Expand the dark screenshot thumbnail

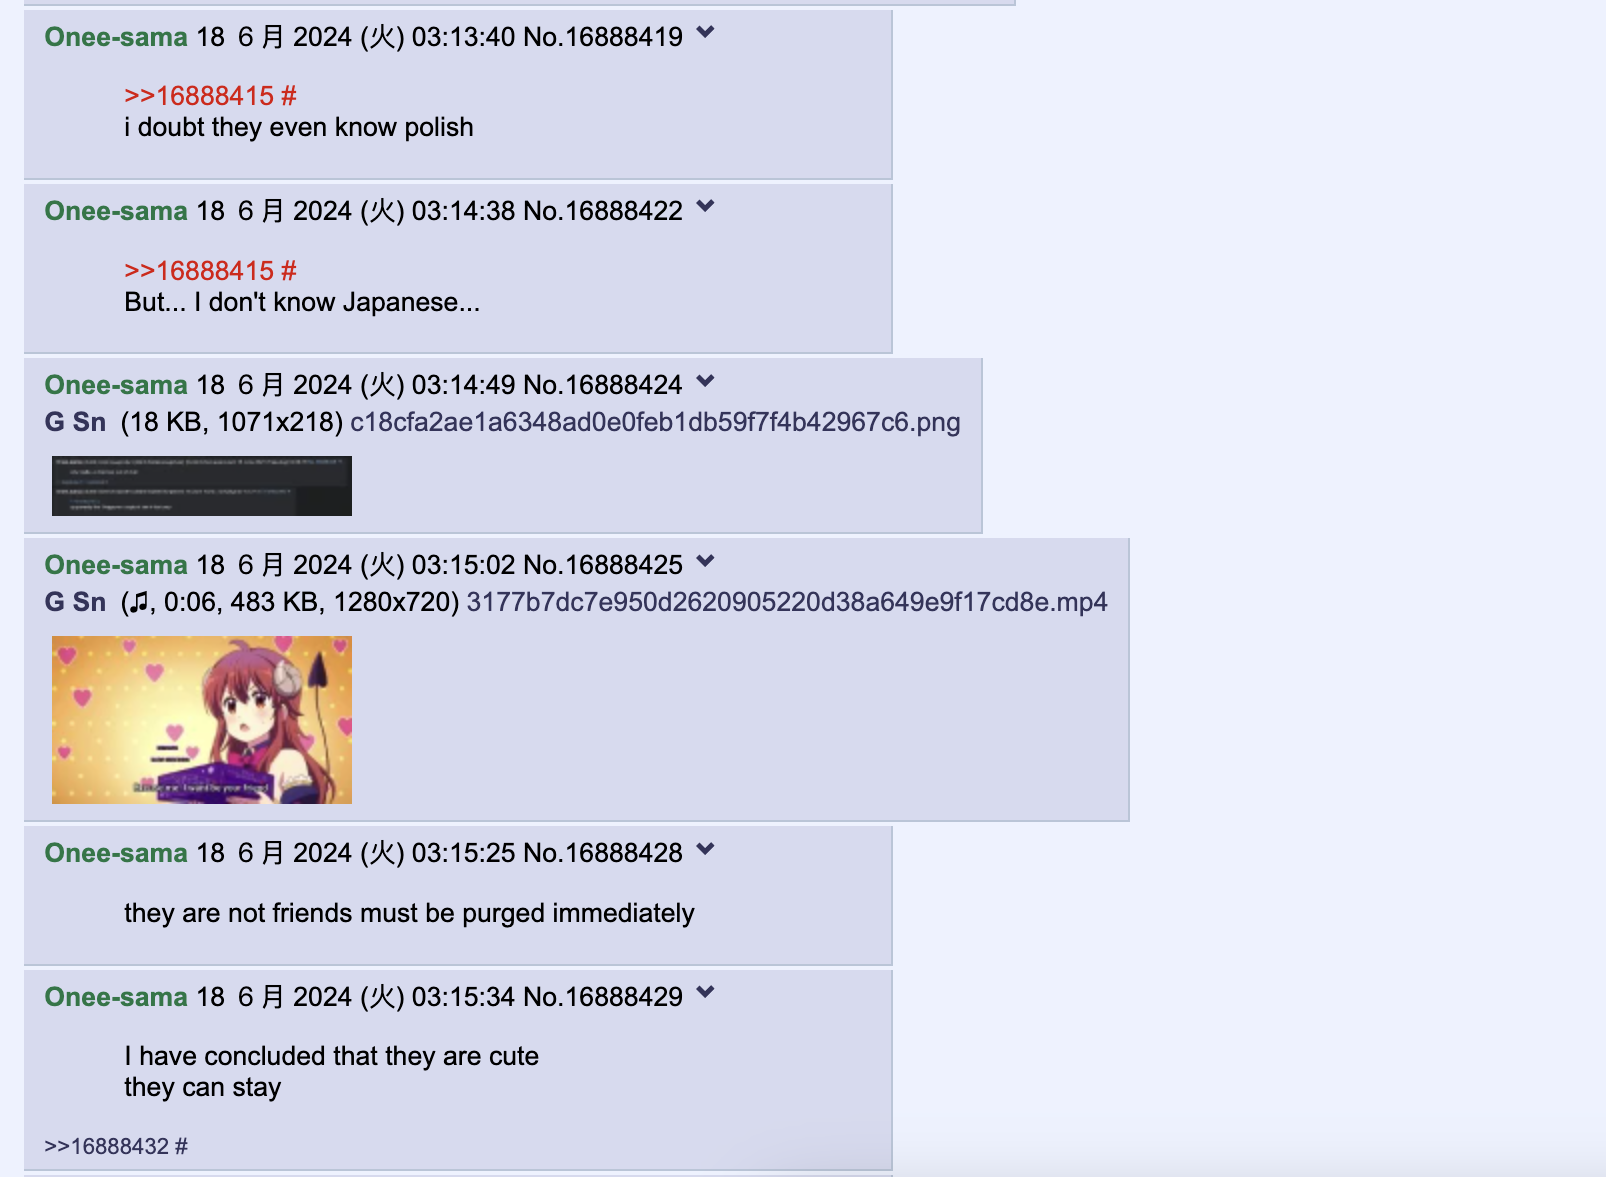coord(202,486)
